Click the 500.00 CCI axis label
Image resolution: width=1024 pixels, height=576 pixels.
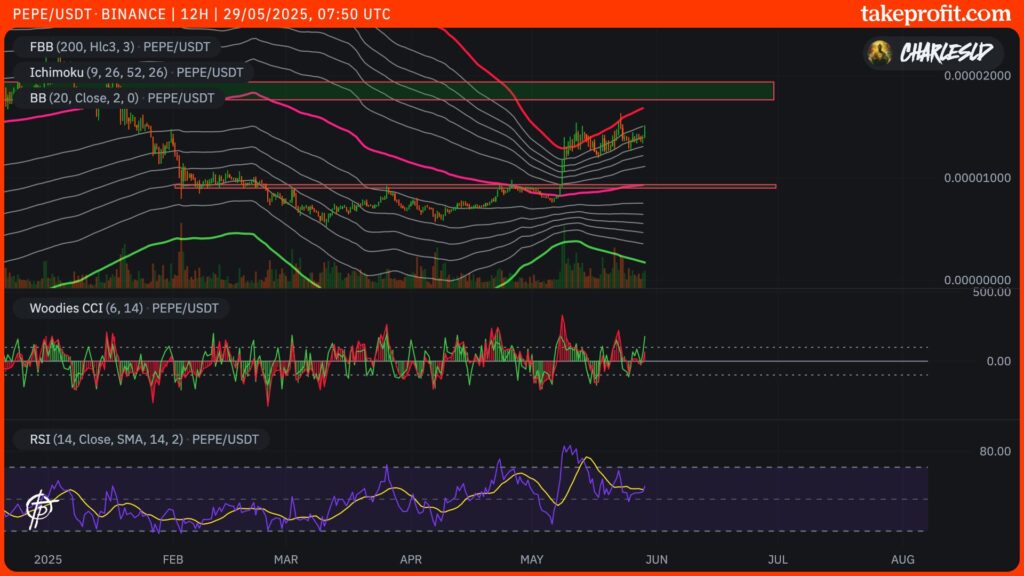tap(990, 292)
